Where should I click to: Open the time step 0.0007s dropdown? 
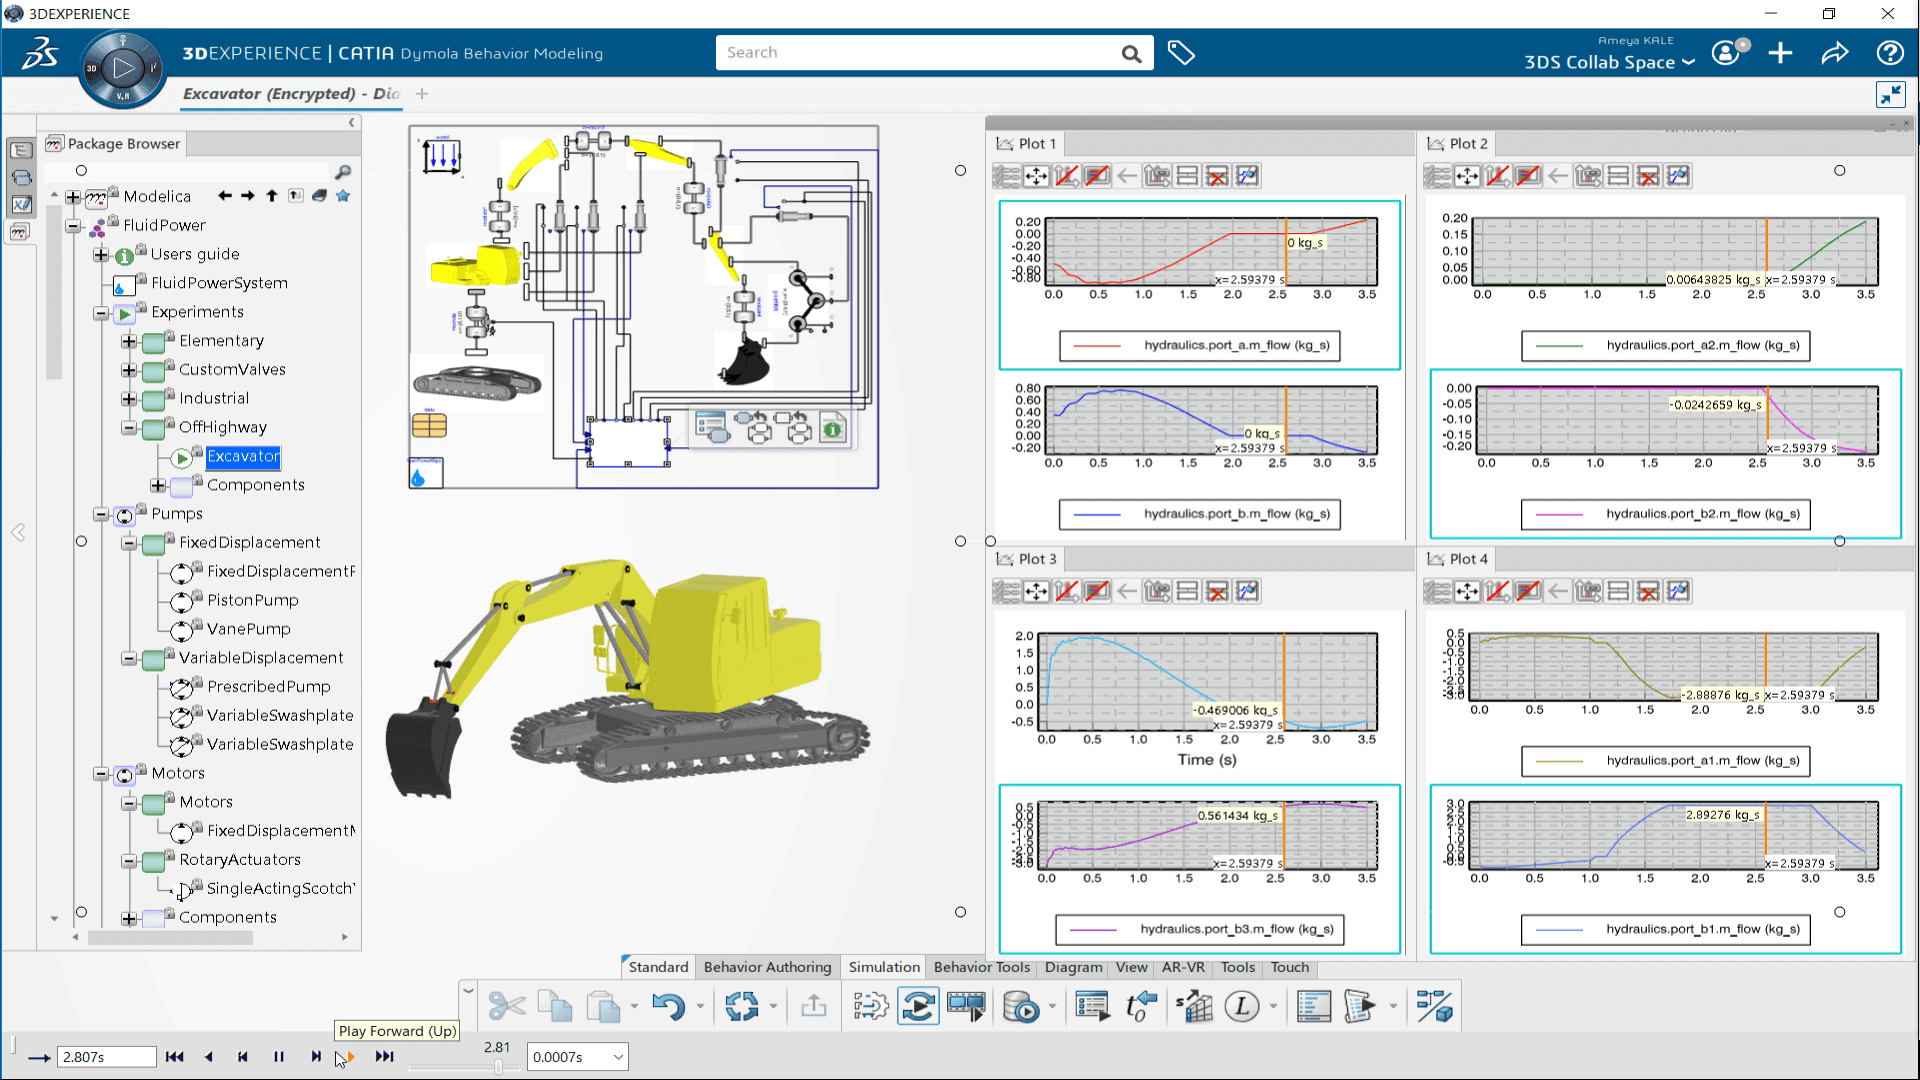coord(618,1057)
